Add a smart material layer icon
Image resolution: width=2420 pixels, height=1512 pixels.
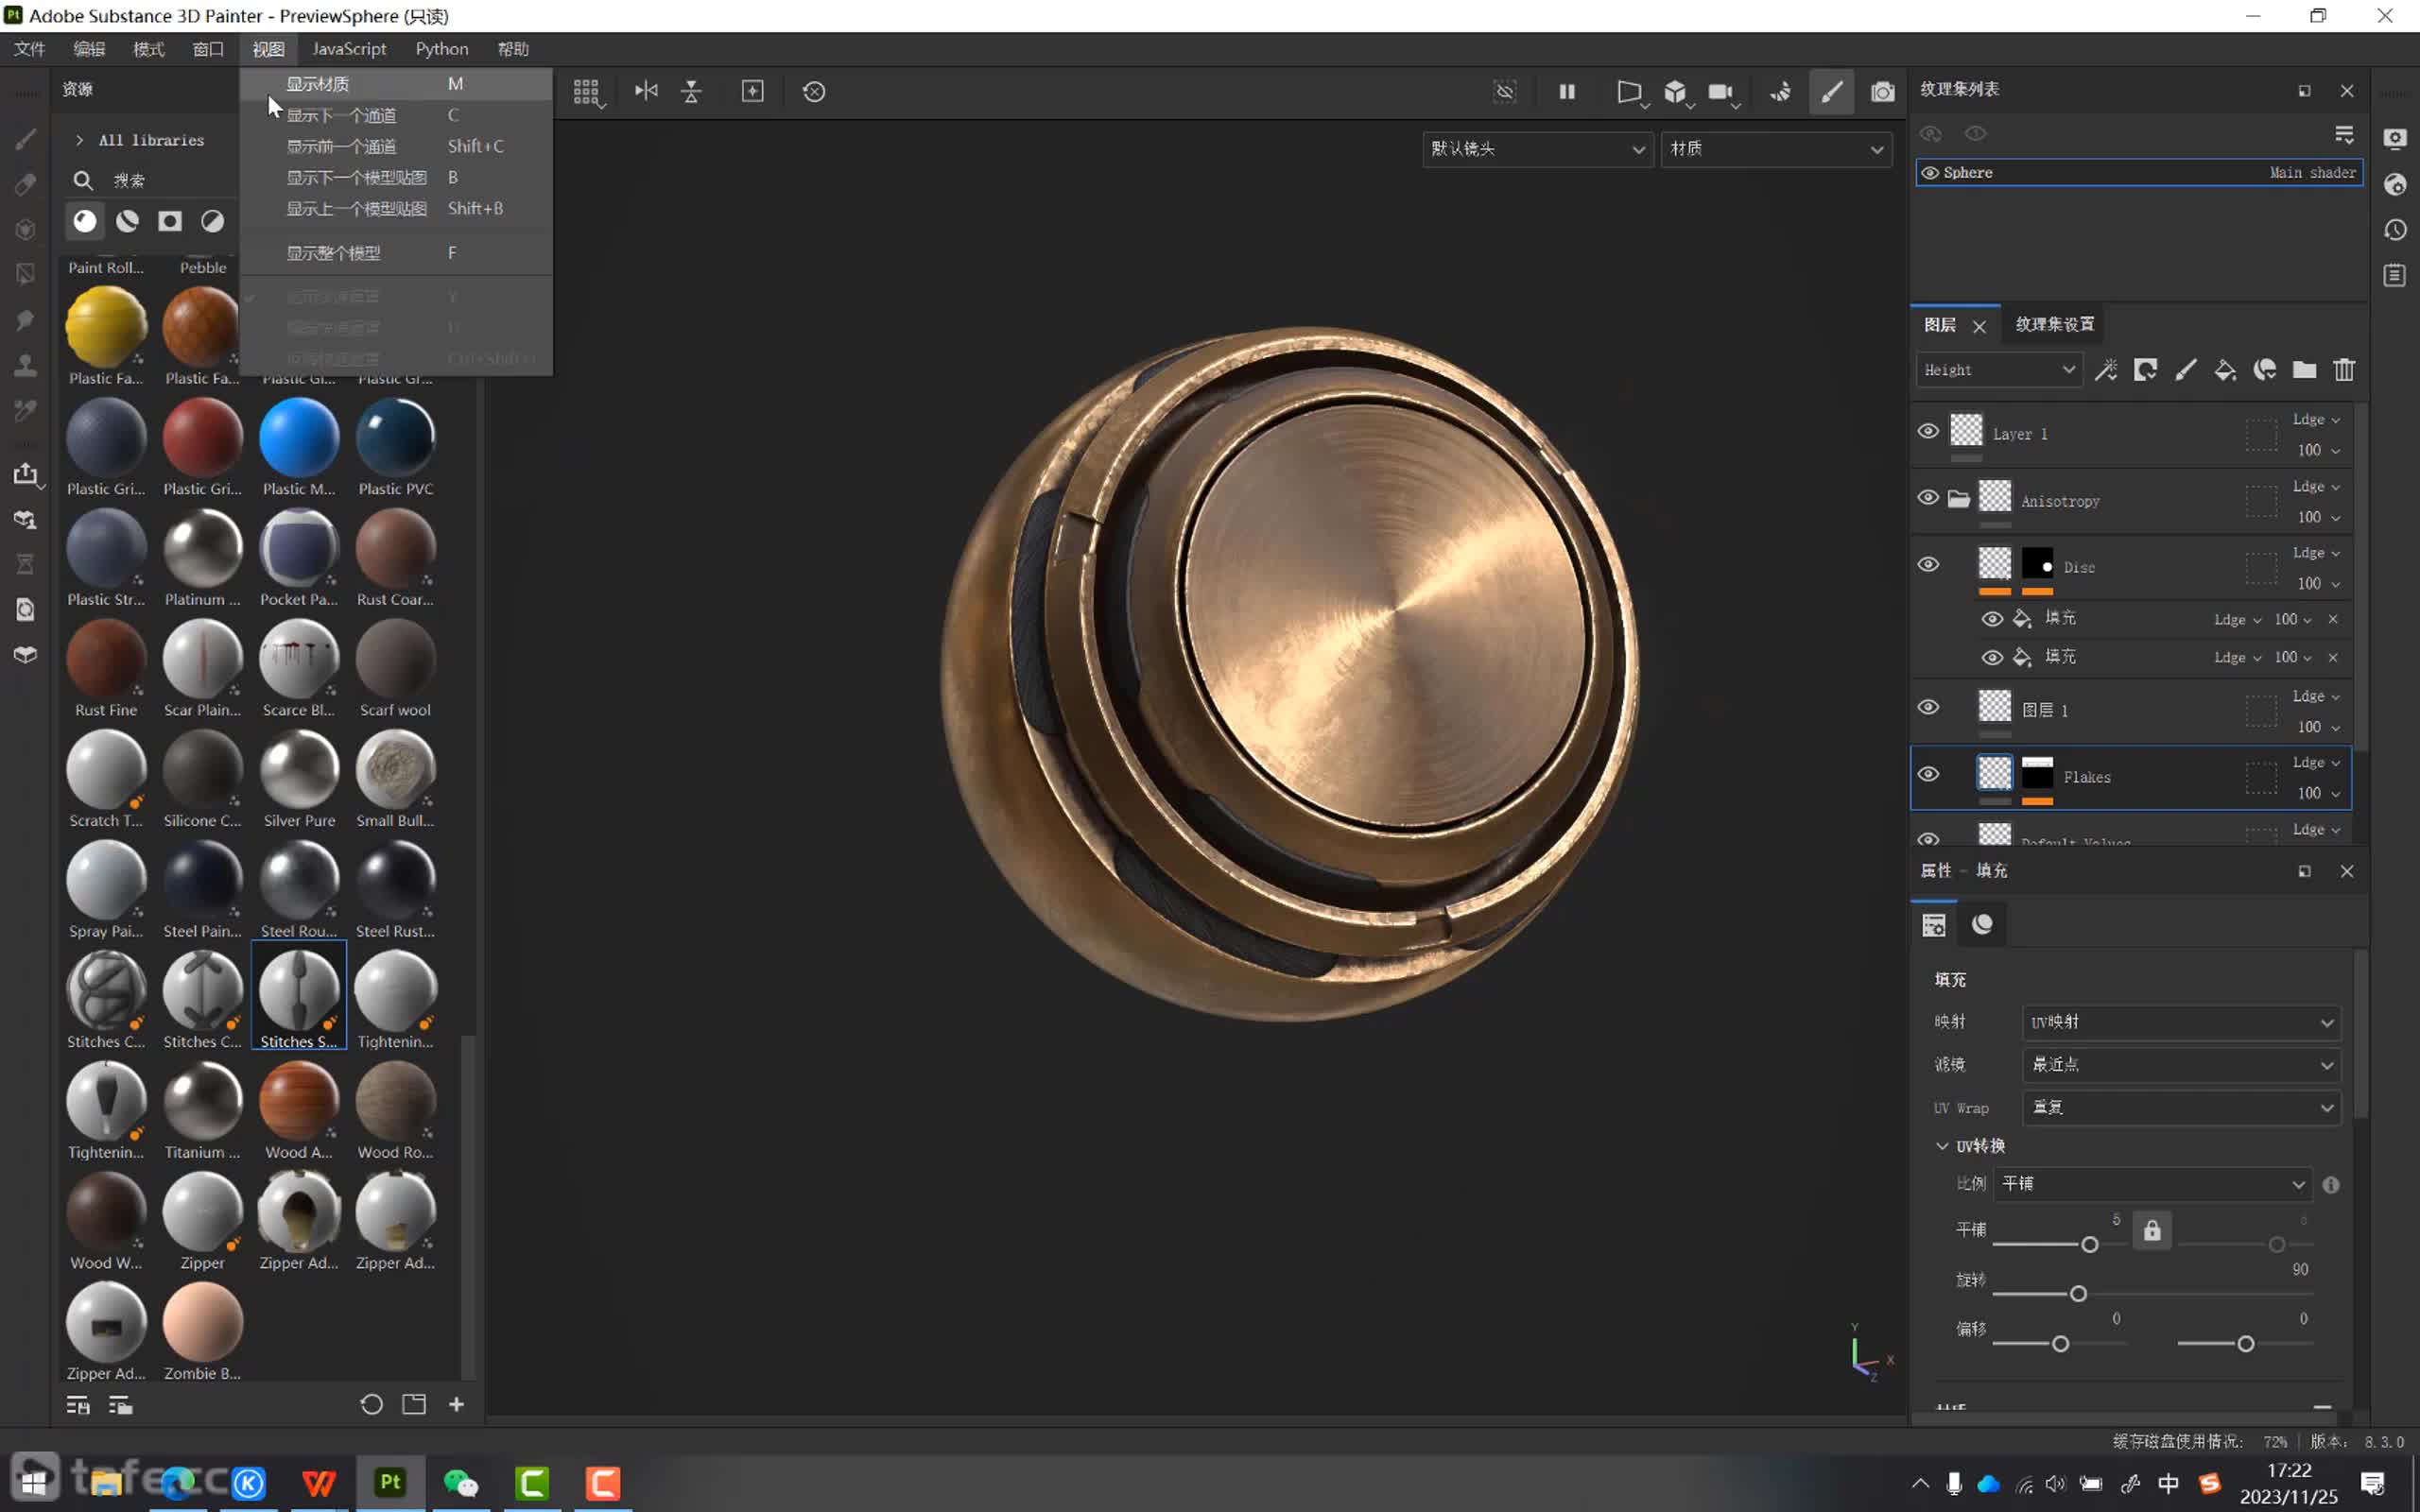pyautogui.click(x=2265, y=370)
